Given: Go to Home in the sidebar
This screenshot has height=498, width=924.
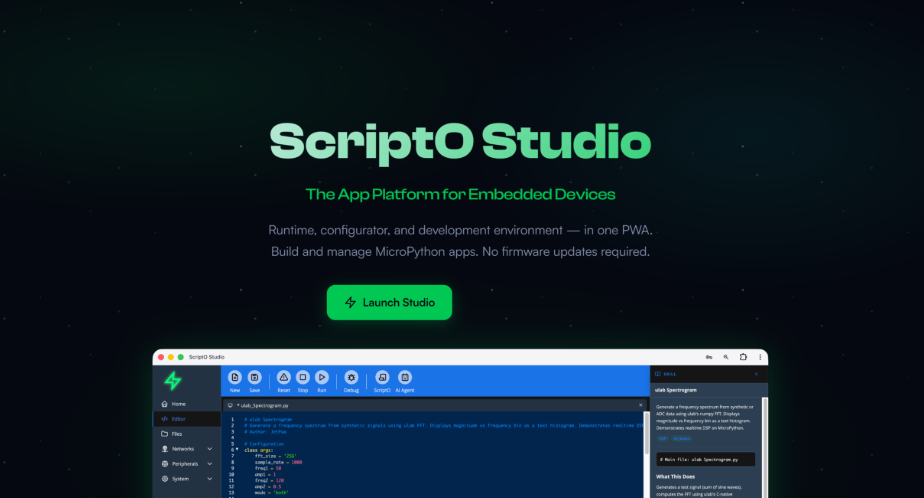Looking at the screenshot, I should pyautogui.click(x=178, y=404).
